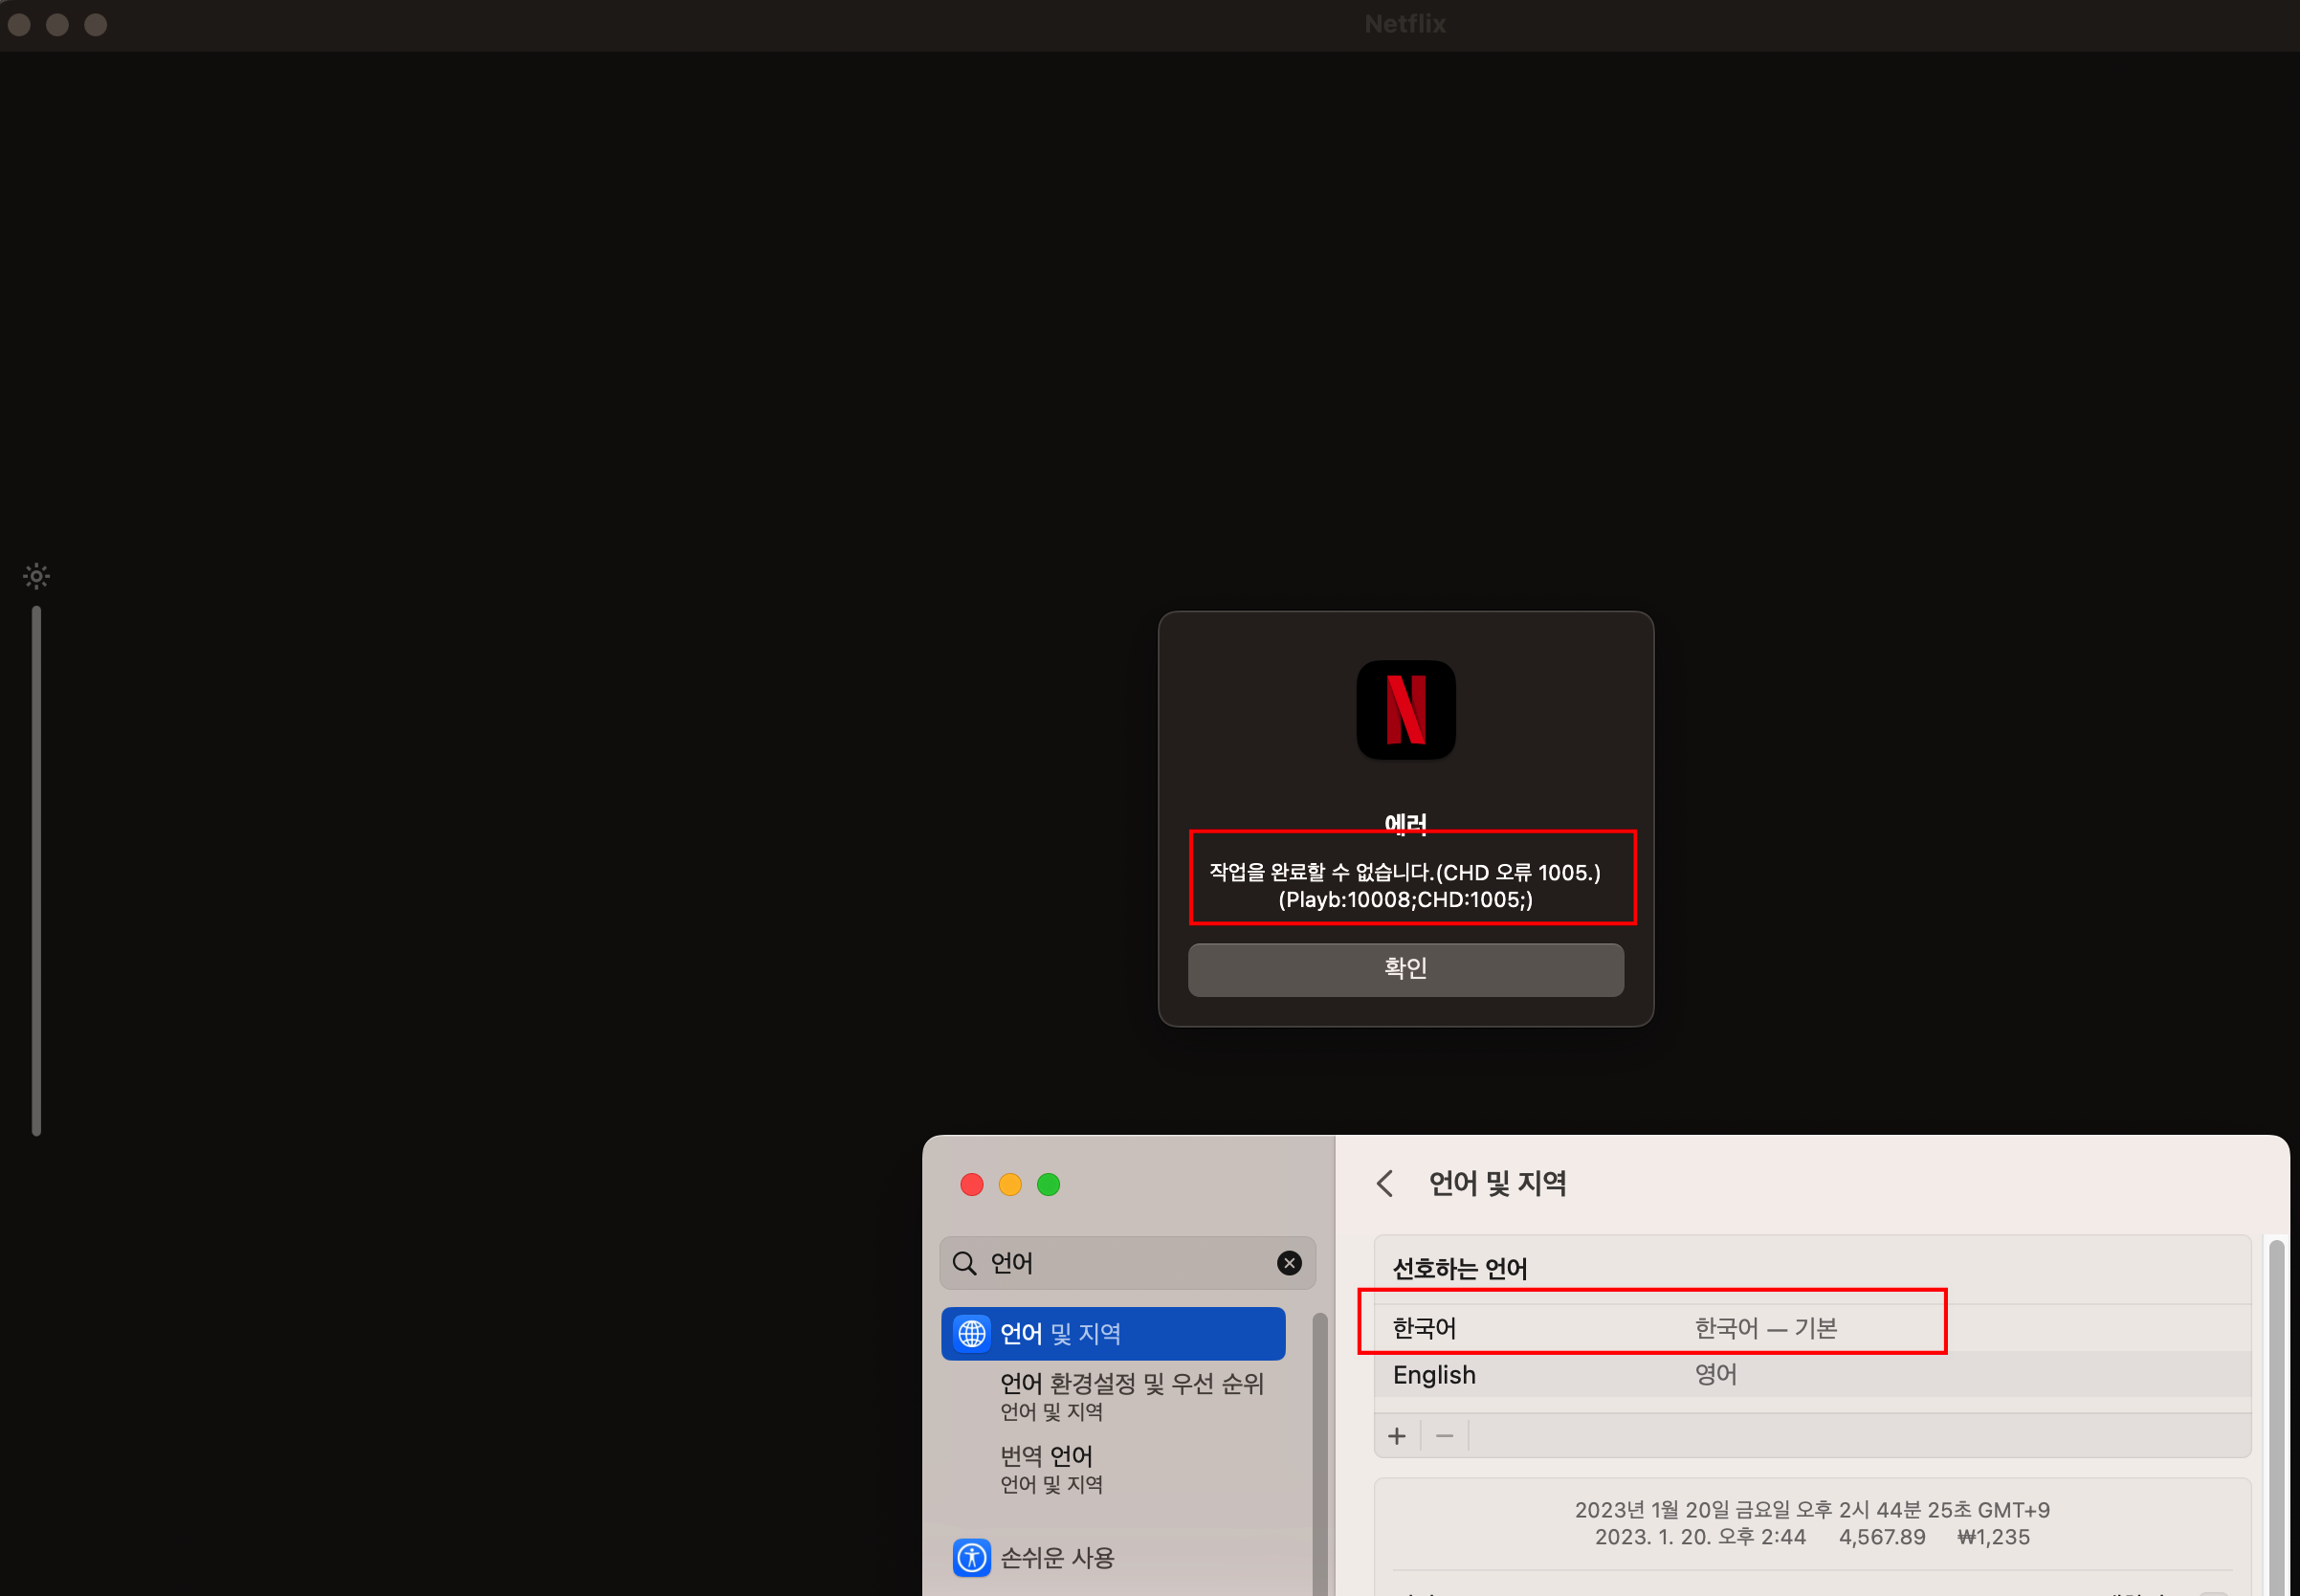
Task: Open the 손쉬운 사용 accessibility icon
Action: [x=971, y=1557]
